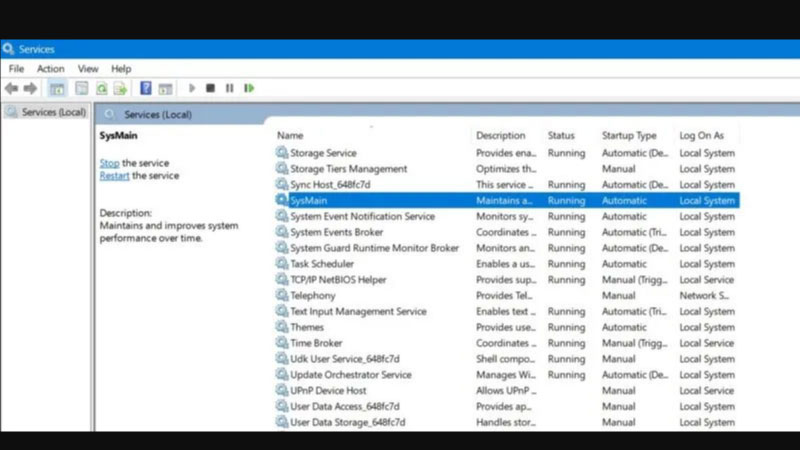
Task: Click the Export List toolbar icon
Action: 120,88
